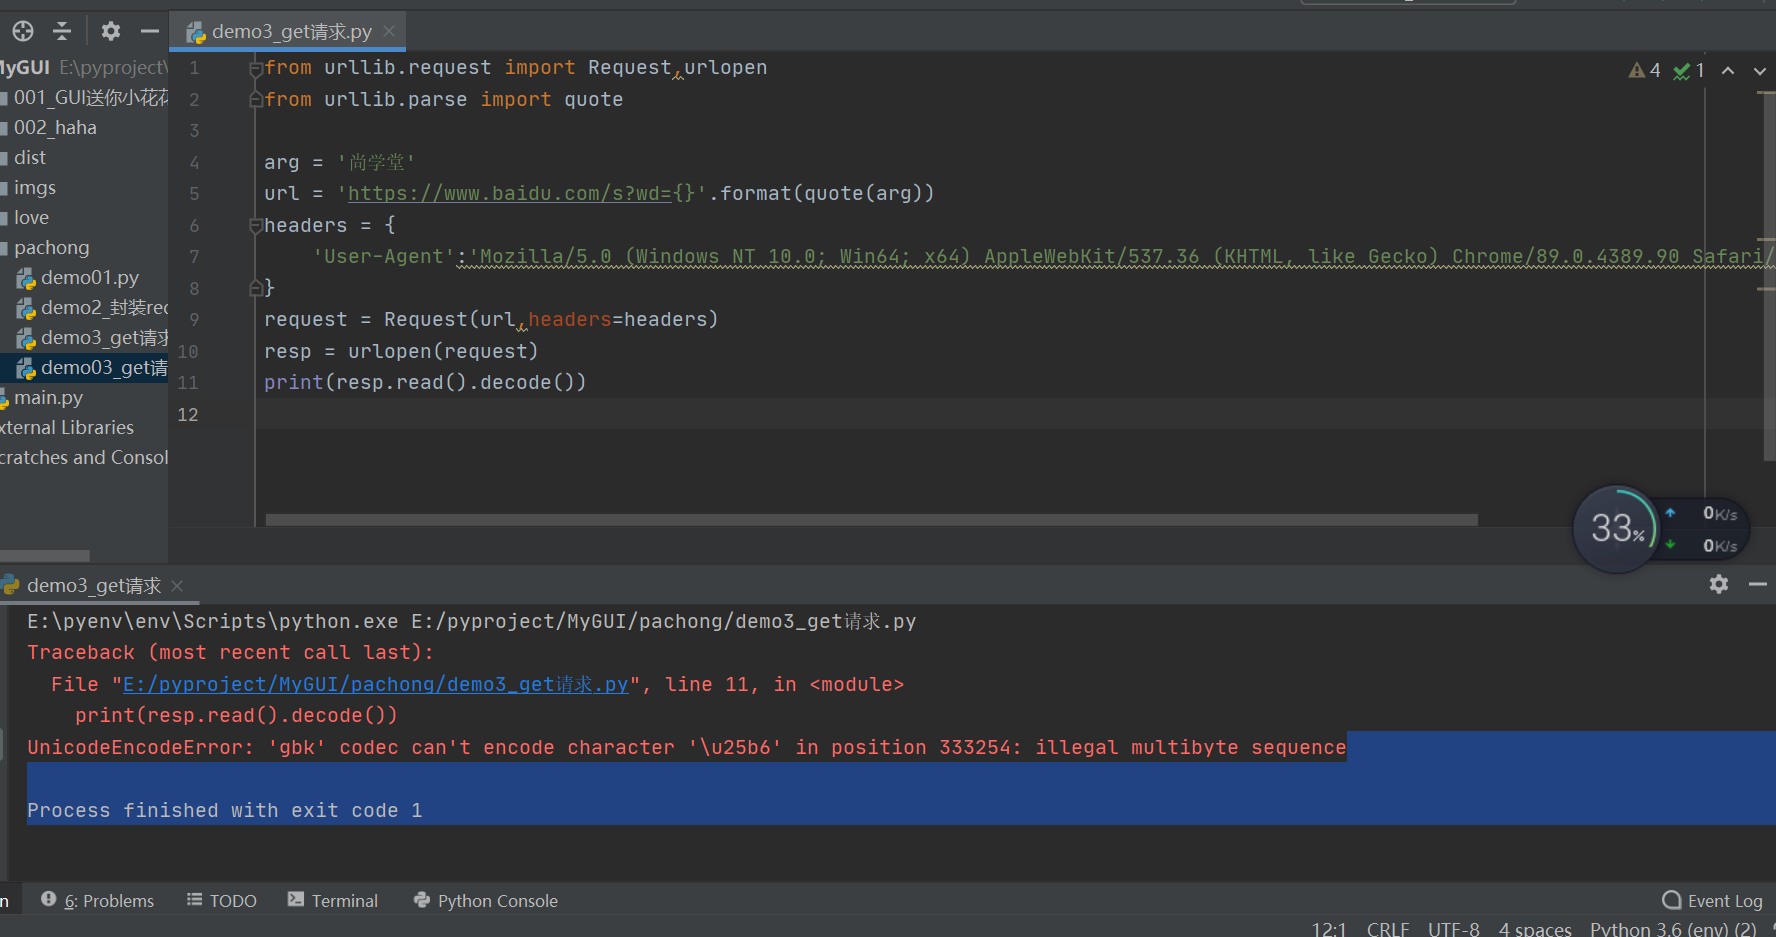Screen dimensions: 1776x937
Task: Click fold marker on line 1 import
Action: coord(255,69)
